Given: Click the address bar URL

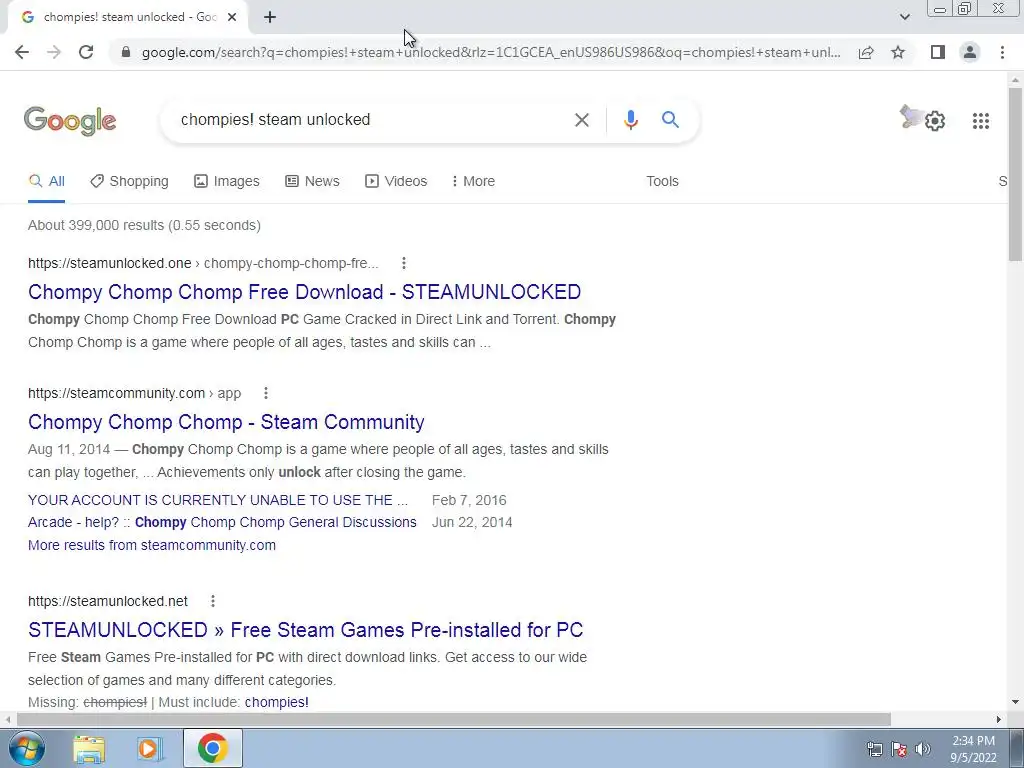Looking at the screenshot, I should (491, 52).
